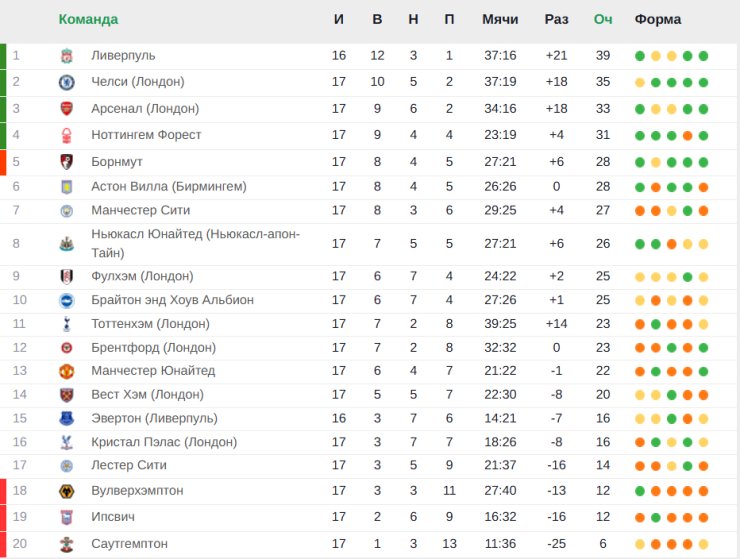740x559 pixels.
Task: Select the Лестер Сити table row
Action: (370, 466)
